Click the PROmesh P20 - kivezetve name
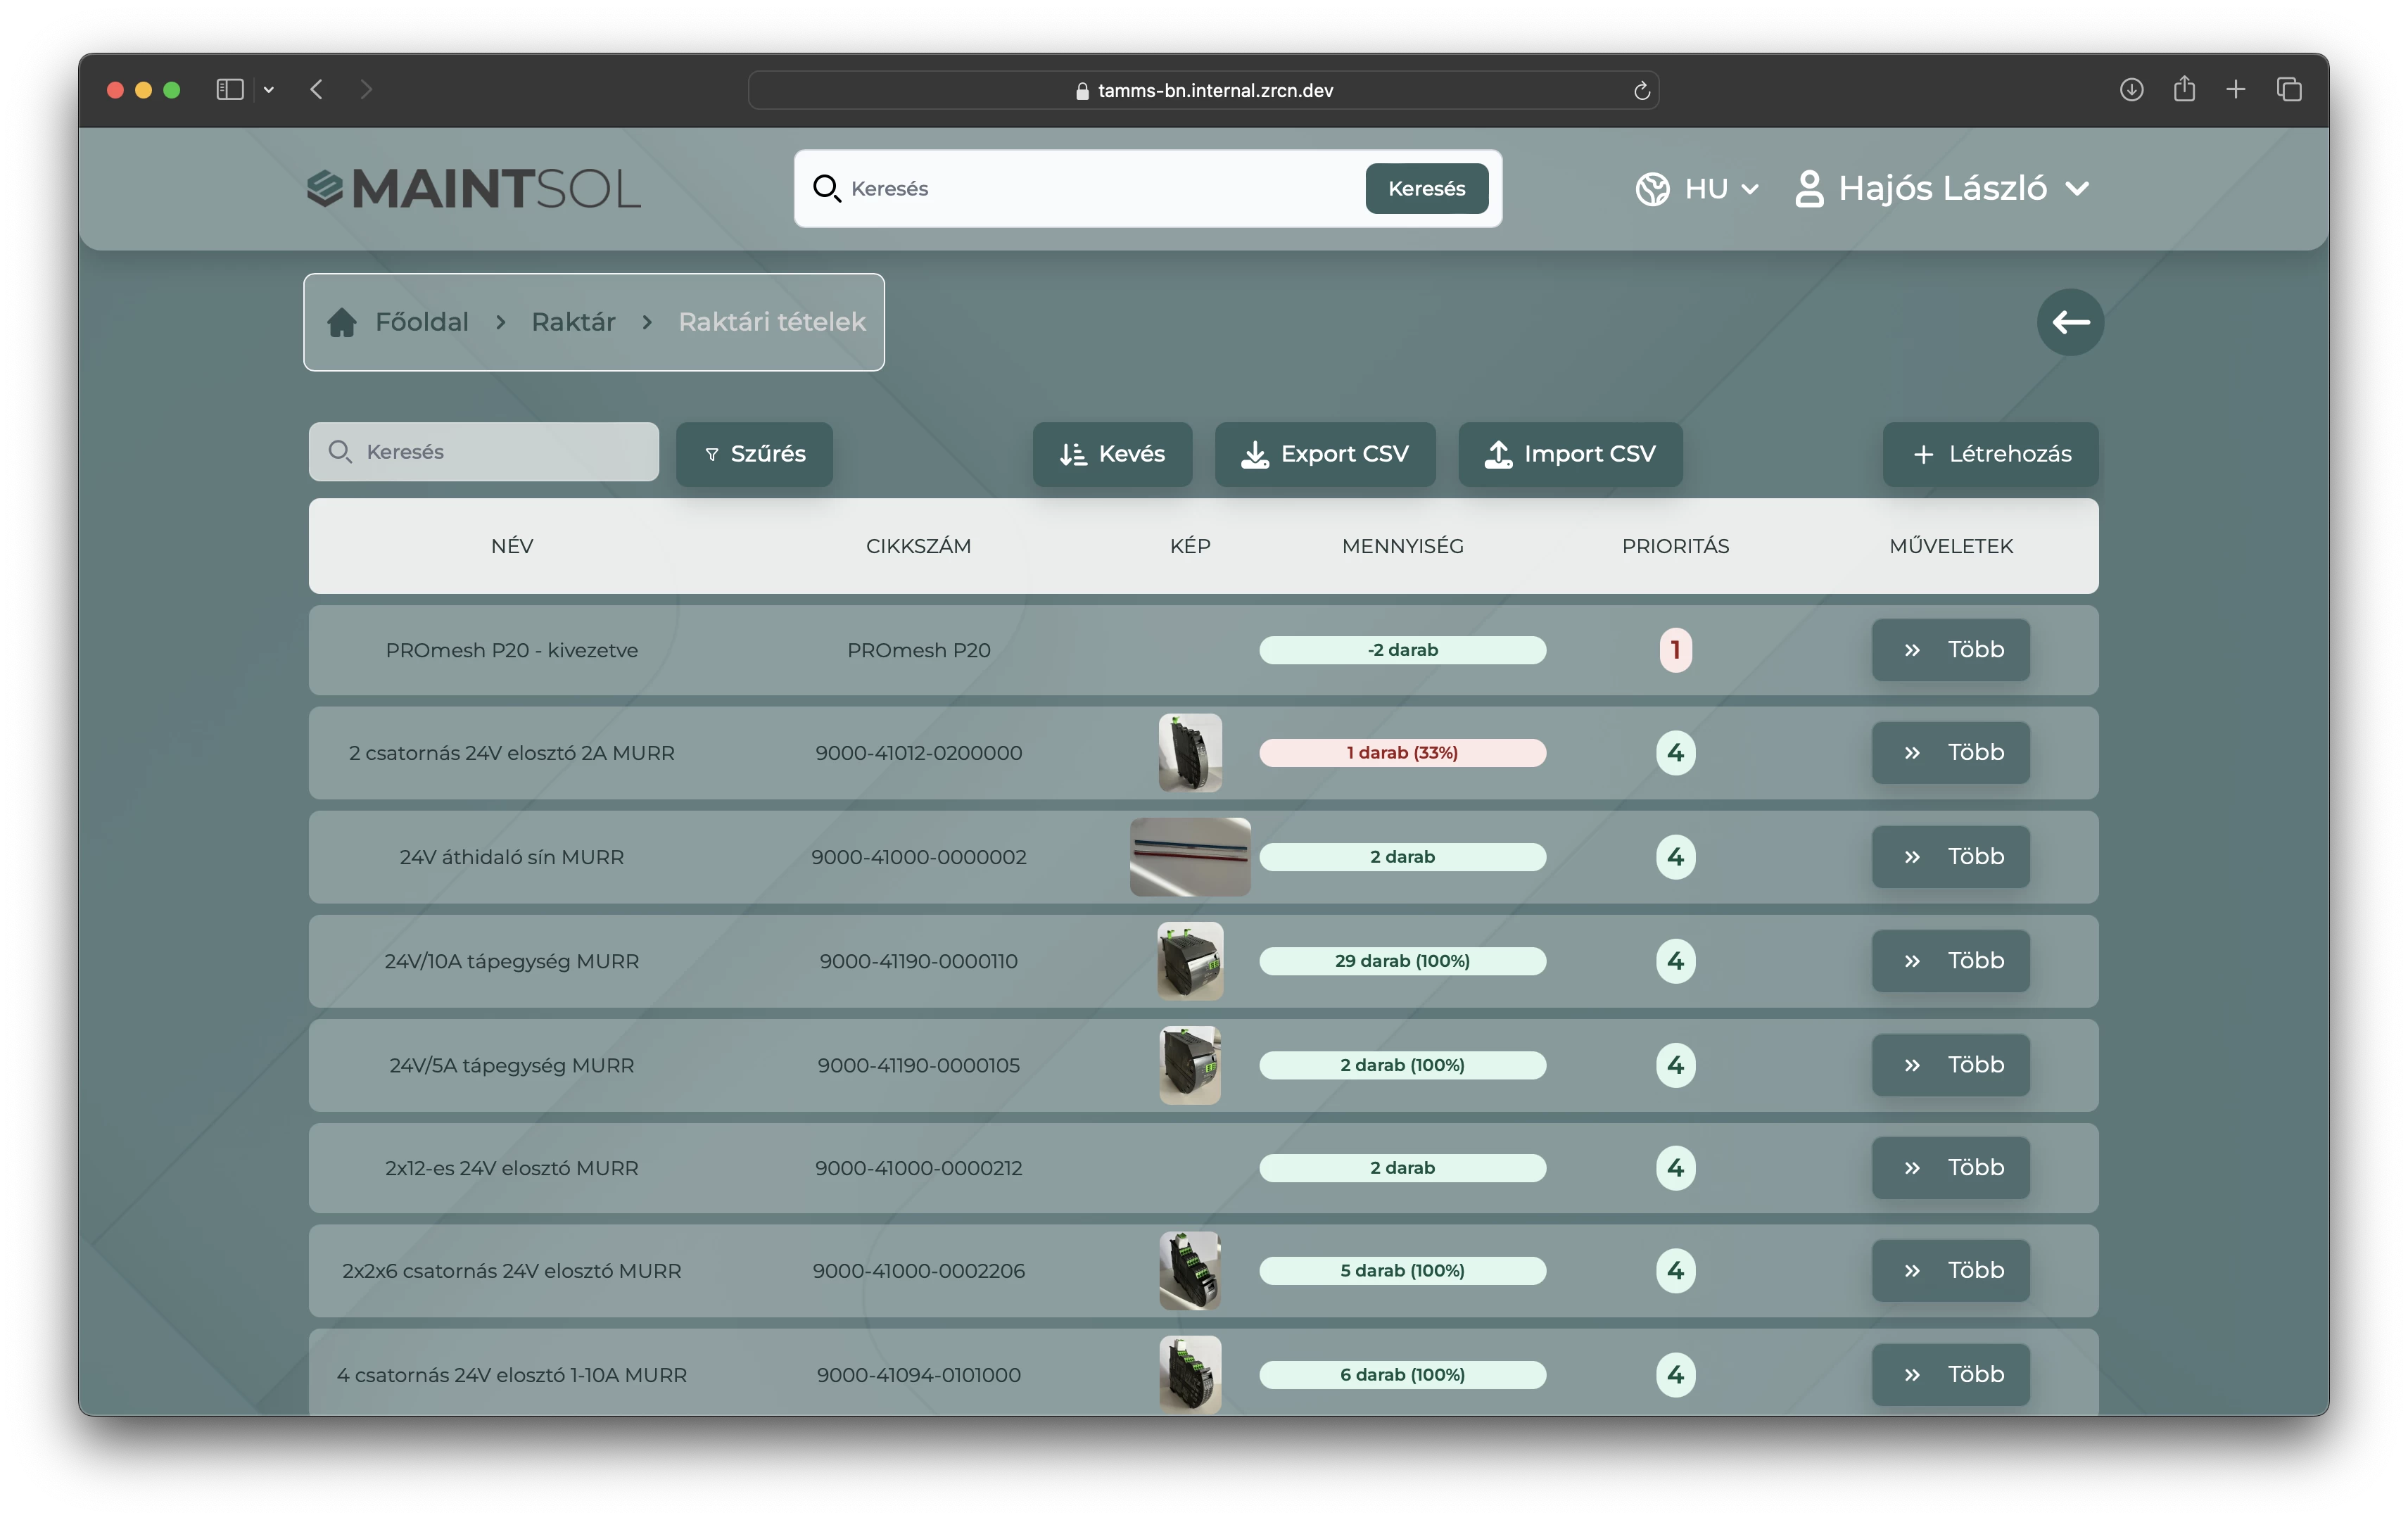This screenshot has height=1520, width=2408. (x=512, y=650)
